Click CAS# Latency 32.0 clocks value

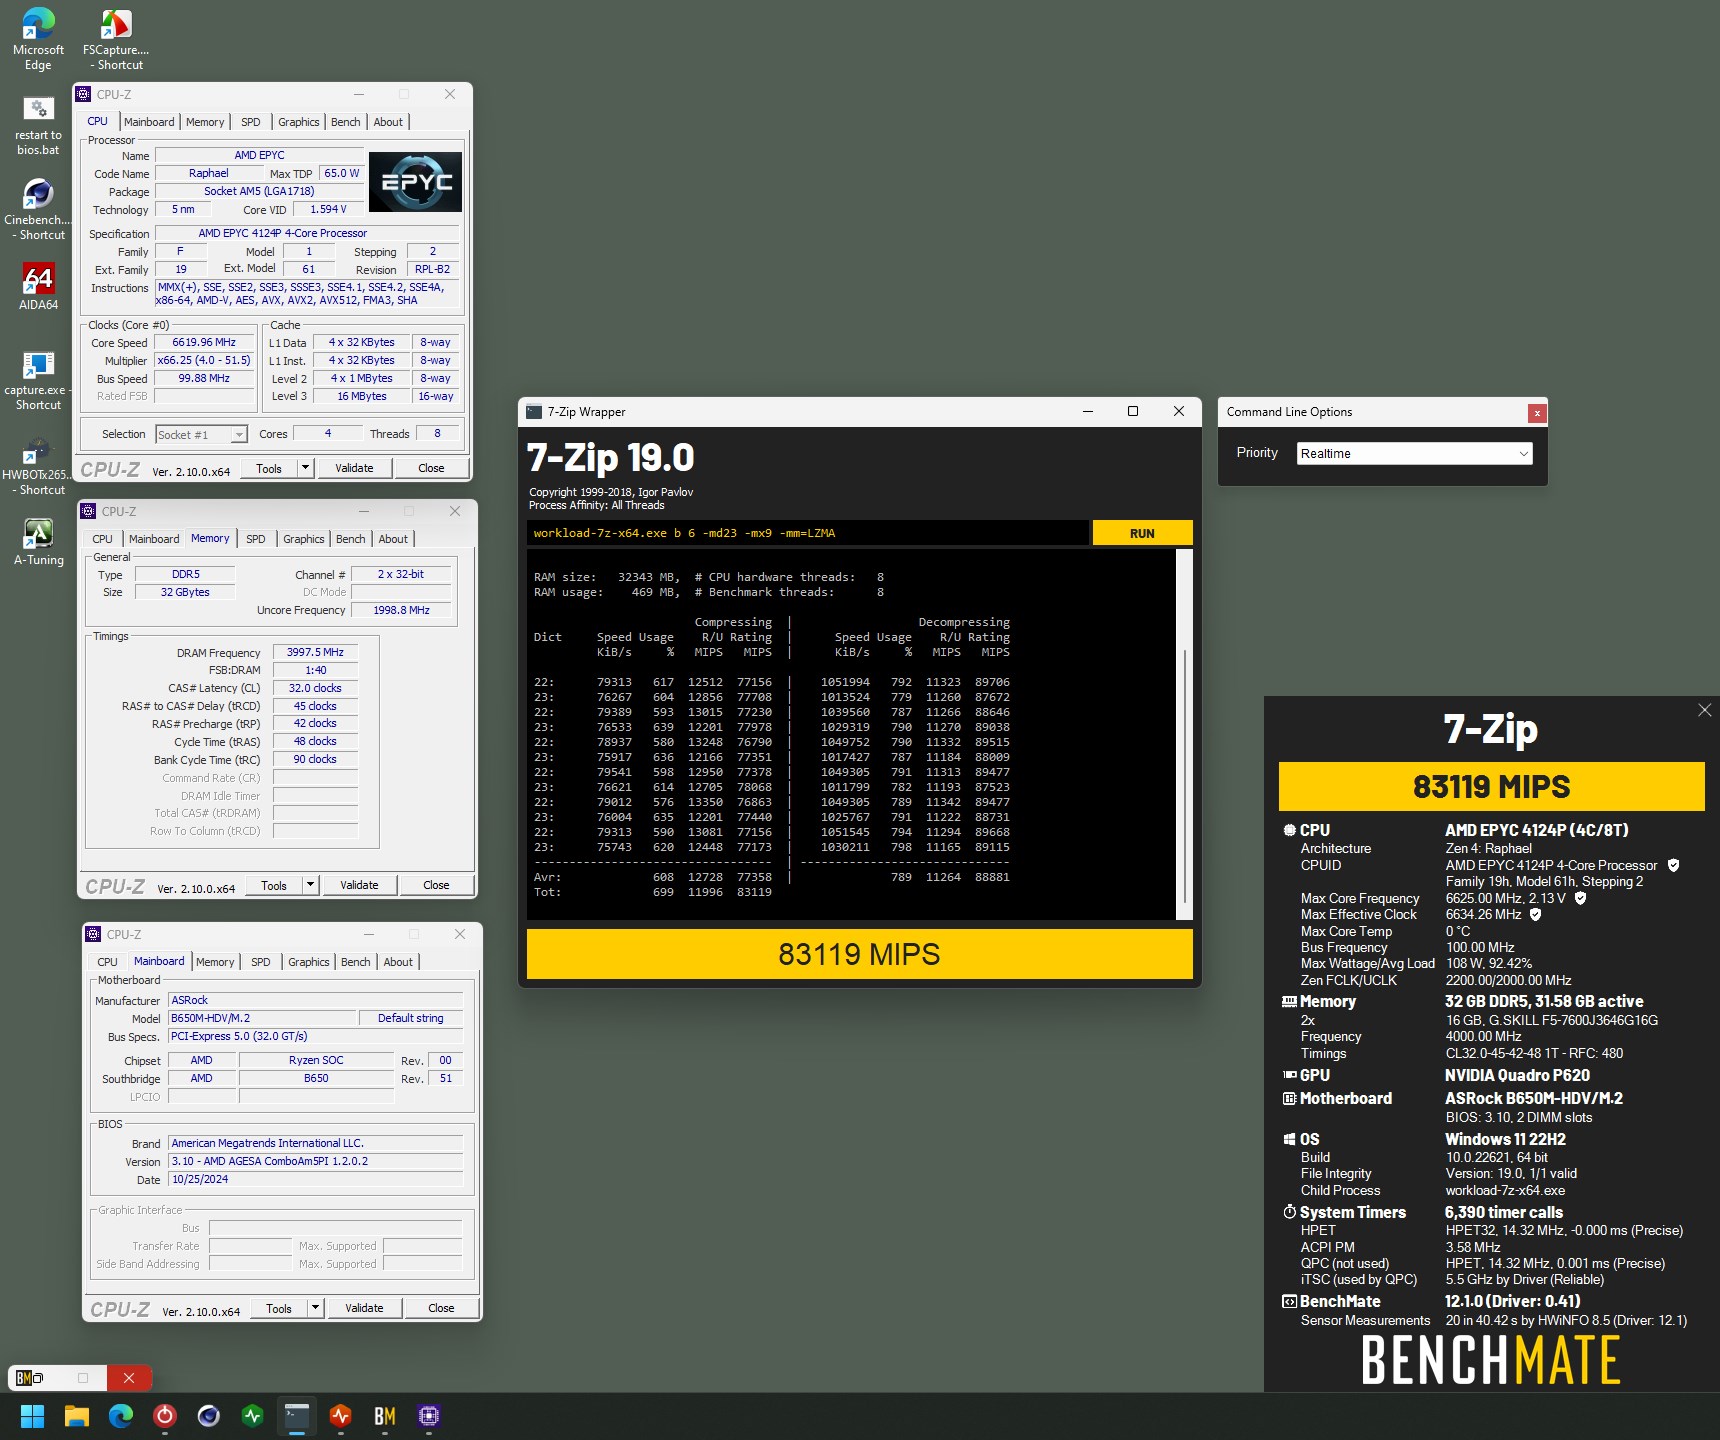[x=315, y=688]
